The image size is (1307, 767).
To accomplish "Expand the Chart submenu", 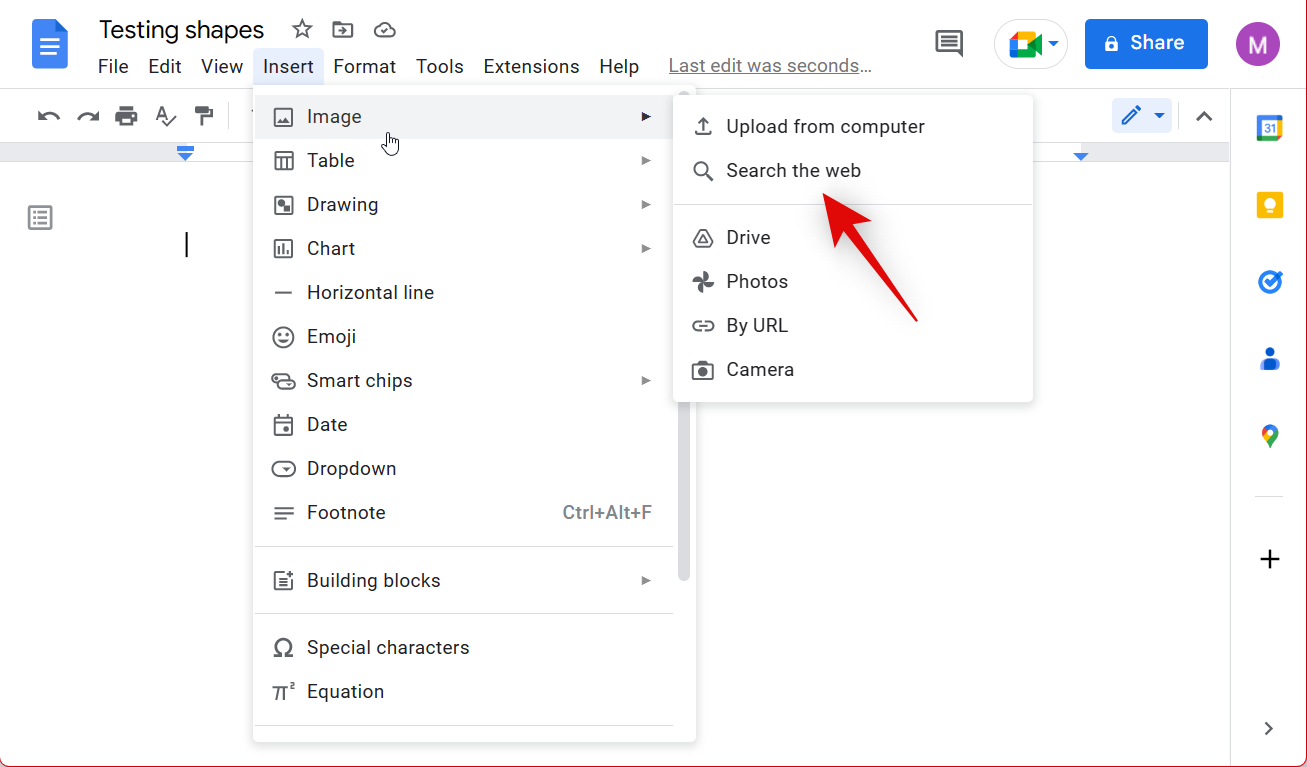I will 464,249.
